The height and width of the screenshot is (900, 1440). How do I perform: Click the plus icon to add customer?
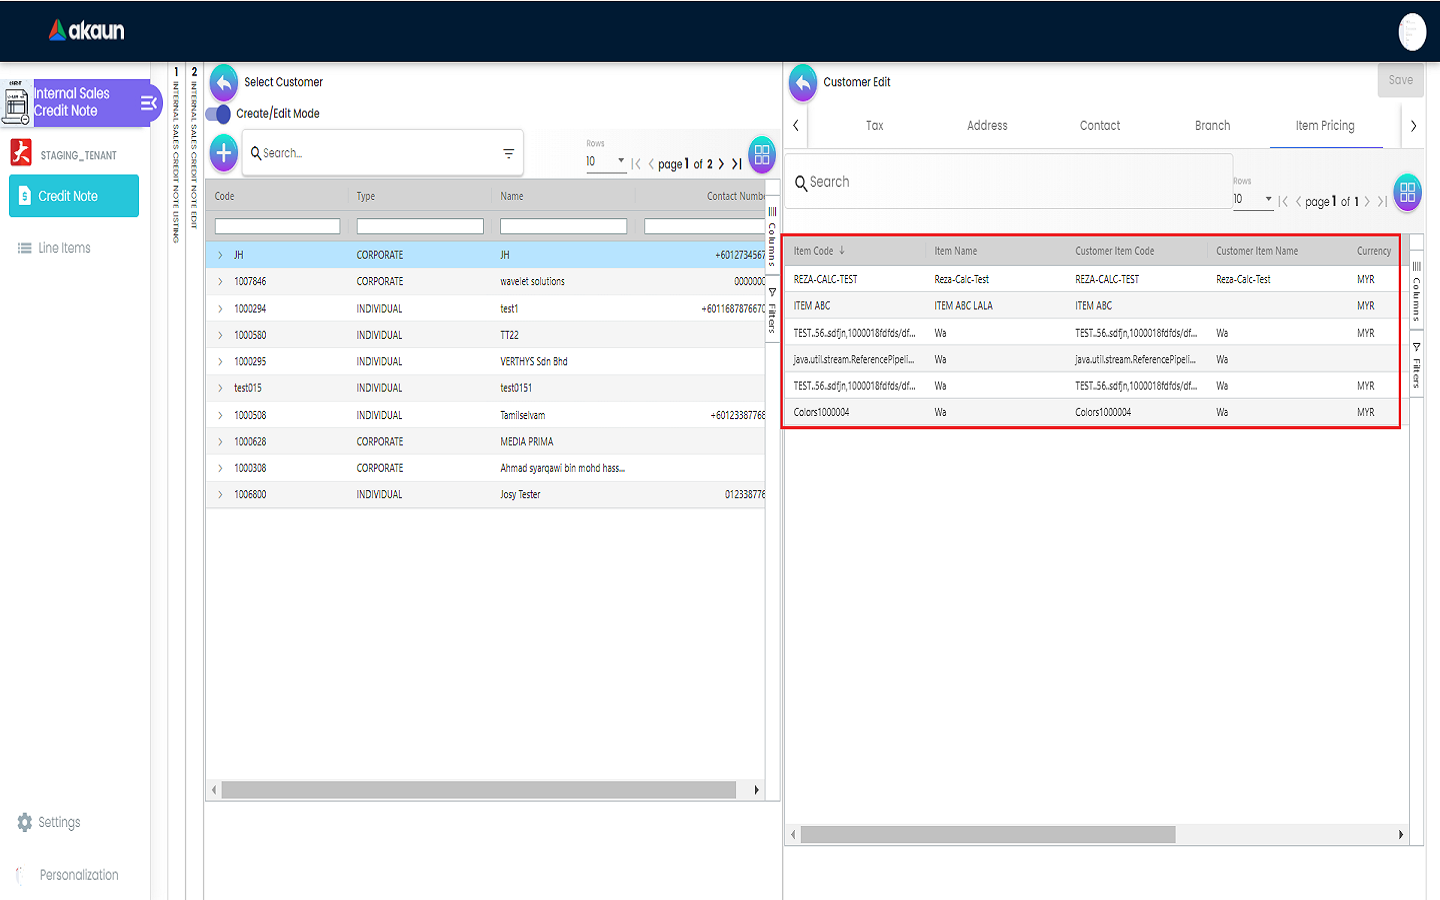[224, 153]
